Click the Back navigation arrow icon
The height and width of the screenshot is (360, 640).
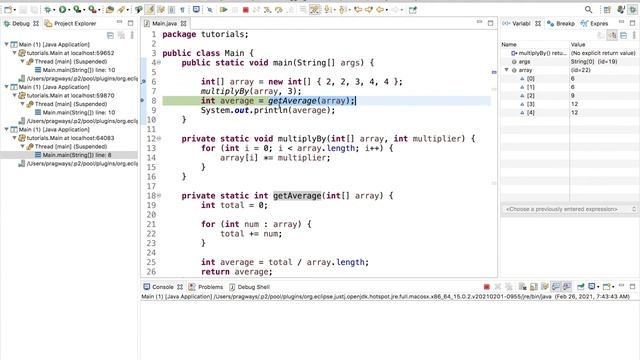point(380,10)
